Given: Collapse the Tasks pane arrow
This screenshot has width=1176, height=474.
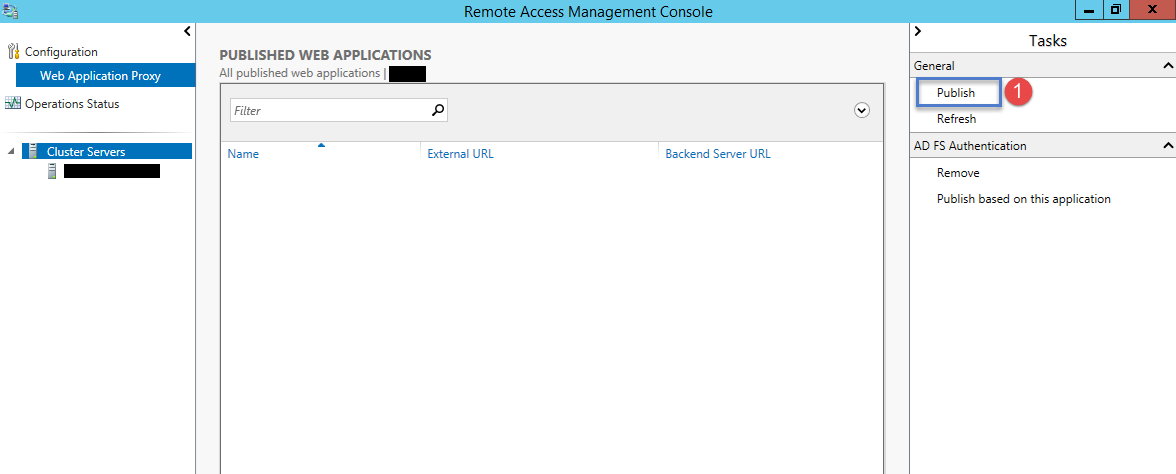Looking at the screenshot, I should click(x=918, y=32).
